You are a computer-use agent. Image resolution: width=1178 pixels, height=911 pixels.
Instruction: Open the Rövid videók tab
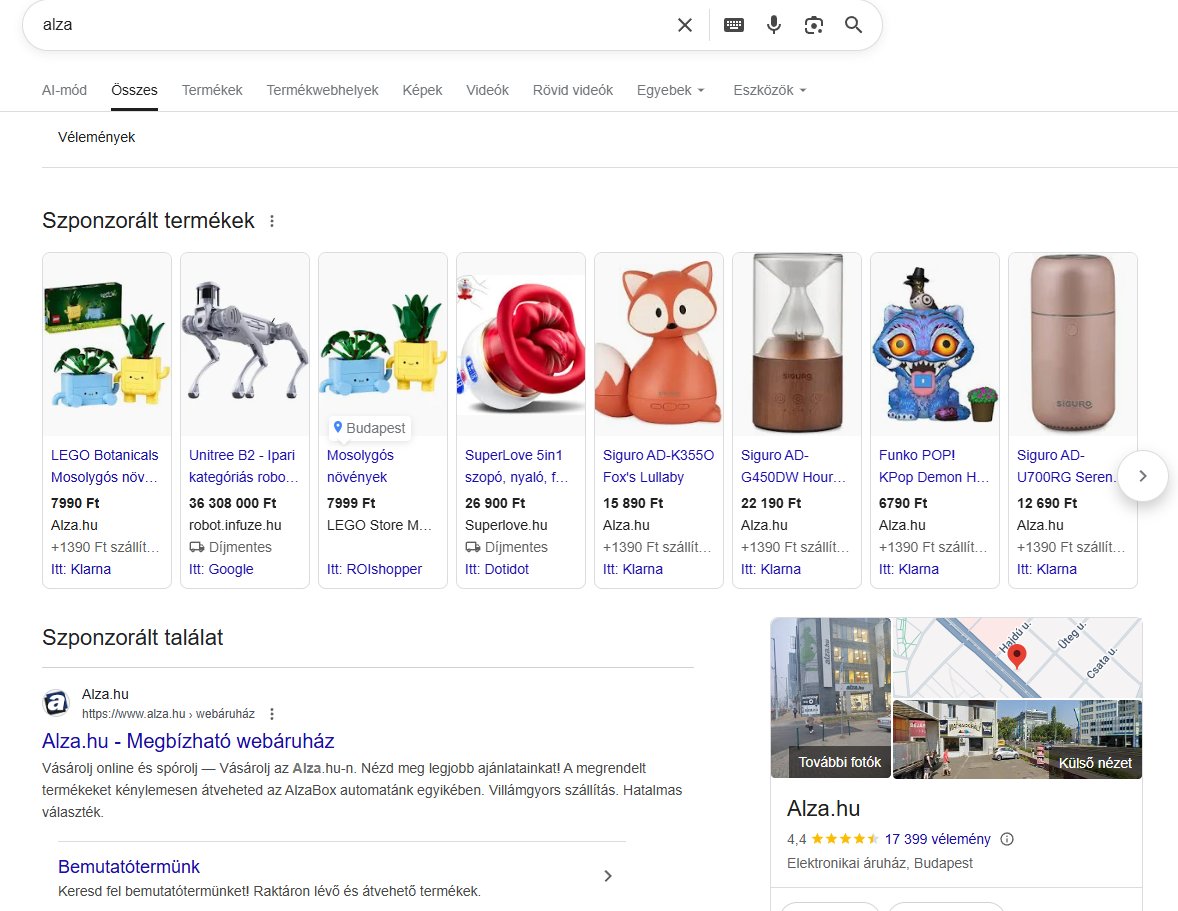pos(573,90)
